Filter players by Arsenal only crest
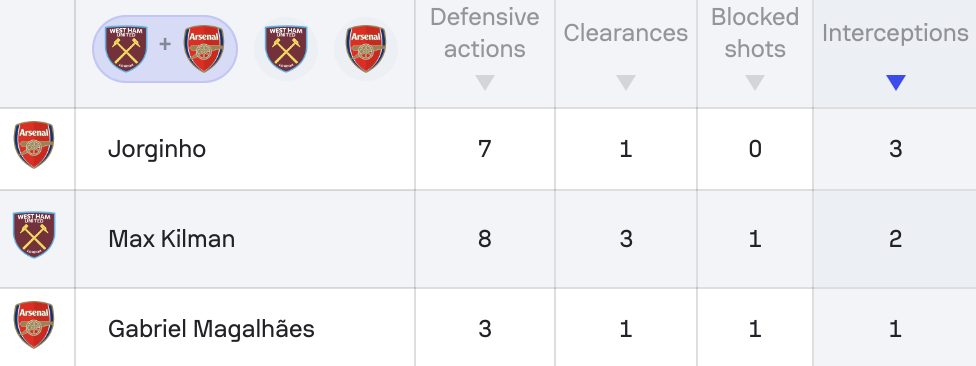Viewport: 976px width, 366px height. 366,49
